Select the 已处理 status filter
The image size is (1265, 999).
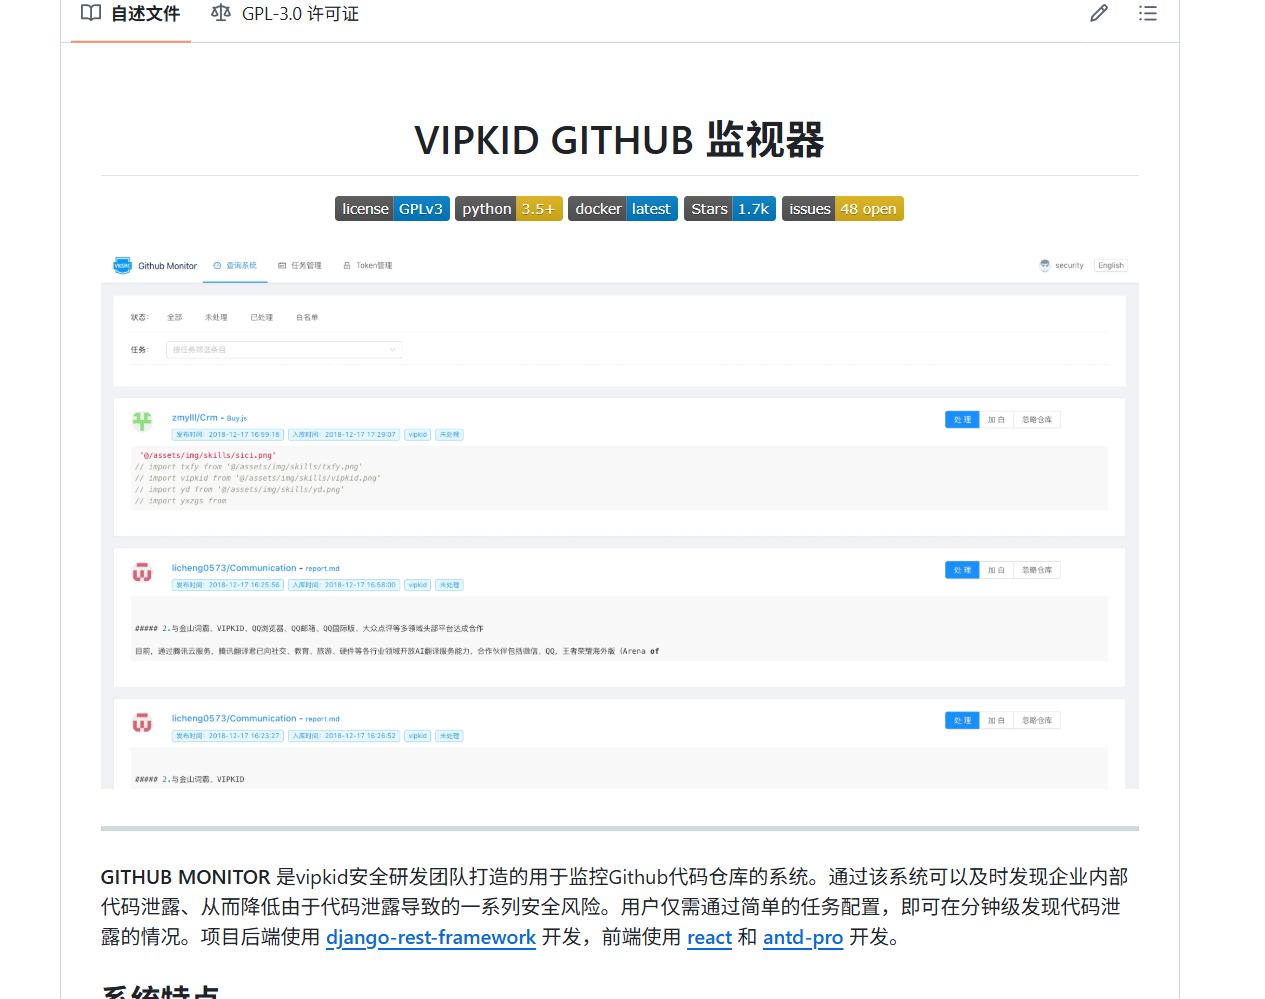pos(262,317)
